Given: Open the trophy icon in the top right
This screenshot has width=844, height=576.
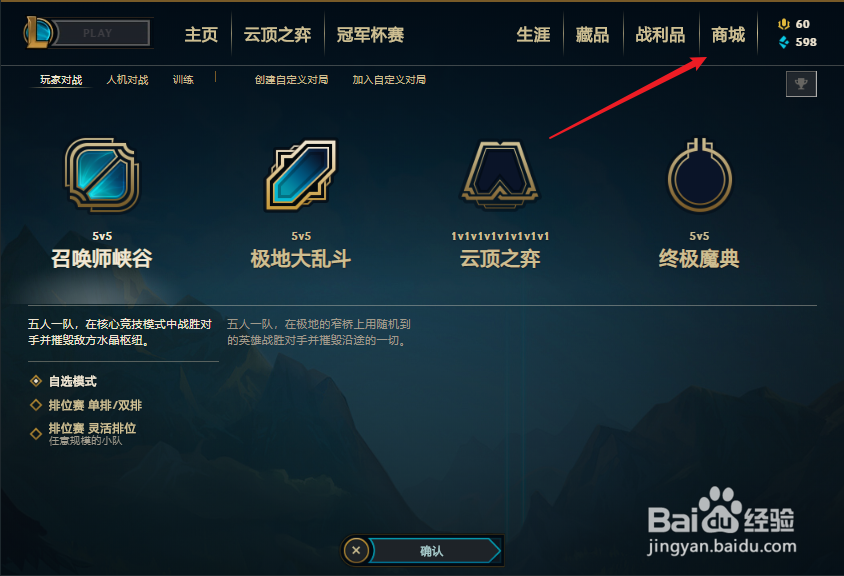Looking at the screenshot, I should [801, 84].
